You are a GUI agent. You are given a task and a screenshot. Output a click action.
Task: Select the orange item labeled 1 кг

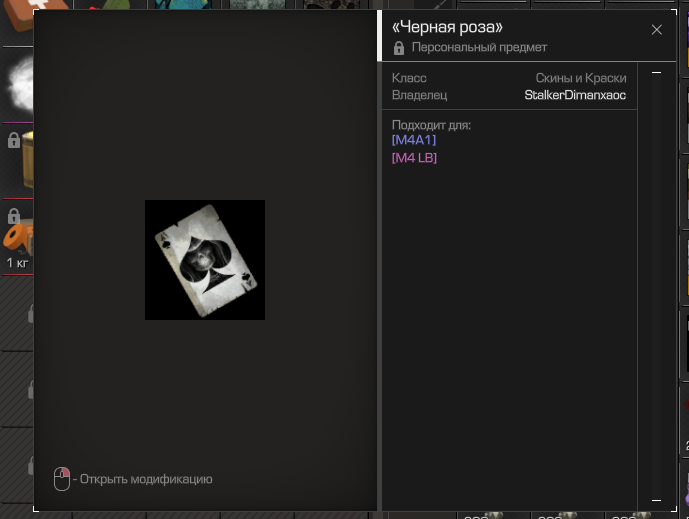pos(17,240)
